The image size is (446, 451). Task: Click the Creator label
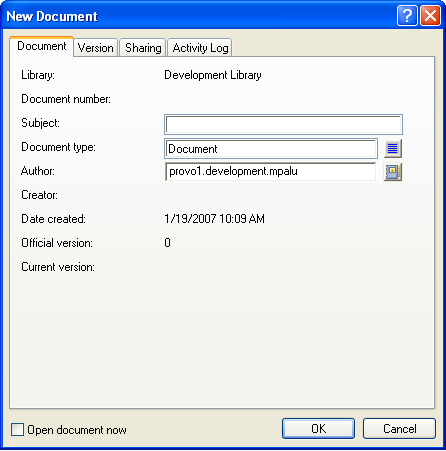pos(39,195)
